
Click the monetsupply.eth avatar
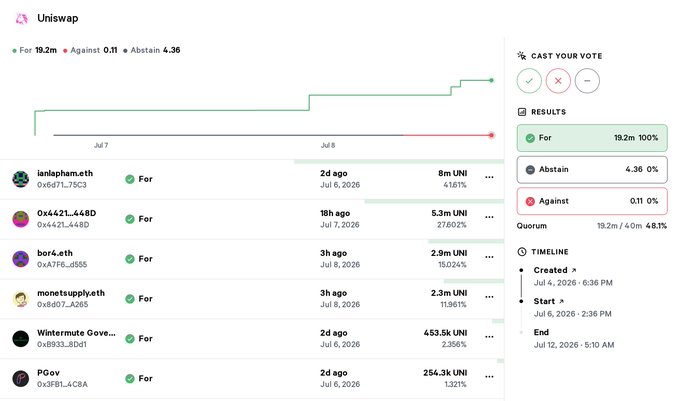20,299
